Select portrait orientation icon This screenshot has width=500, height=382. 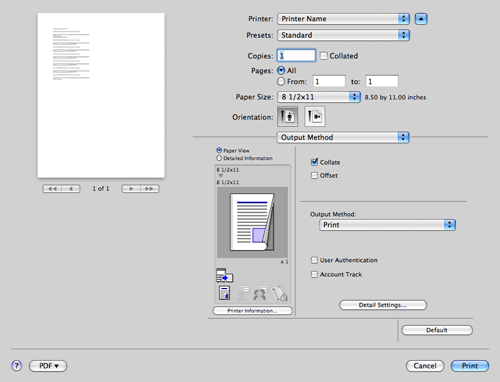287,117
